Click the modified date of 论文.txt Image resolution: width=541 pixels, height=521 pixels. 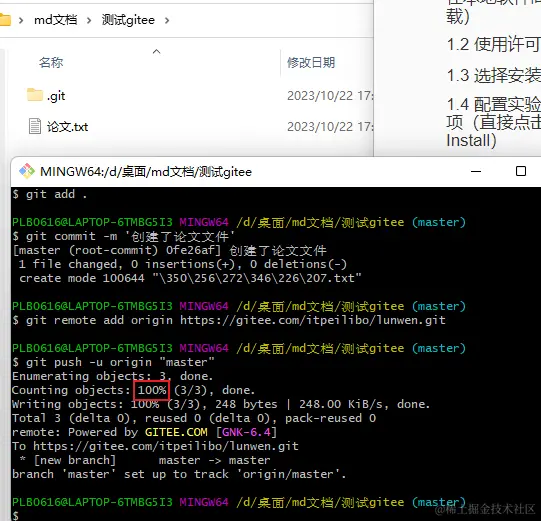tap(330, 127)
